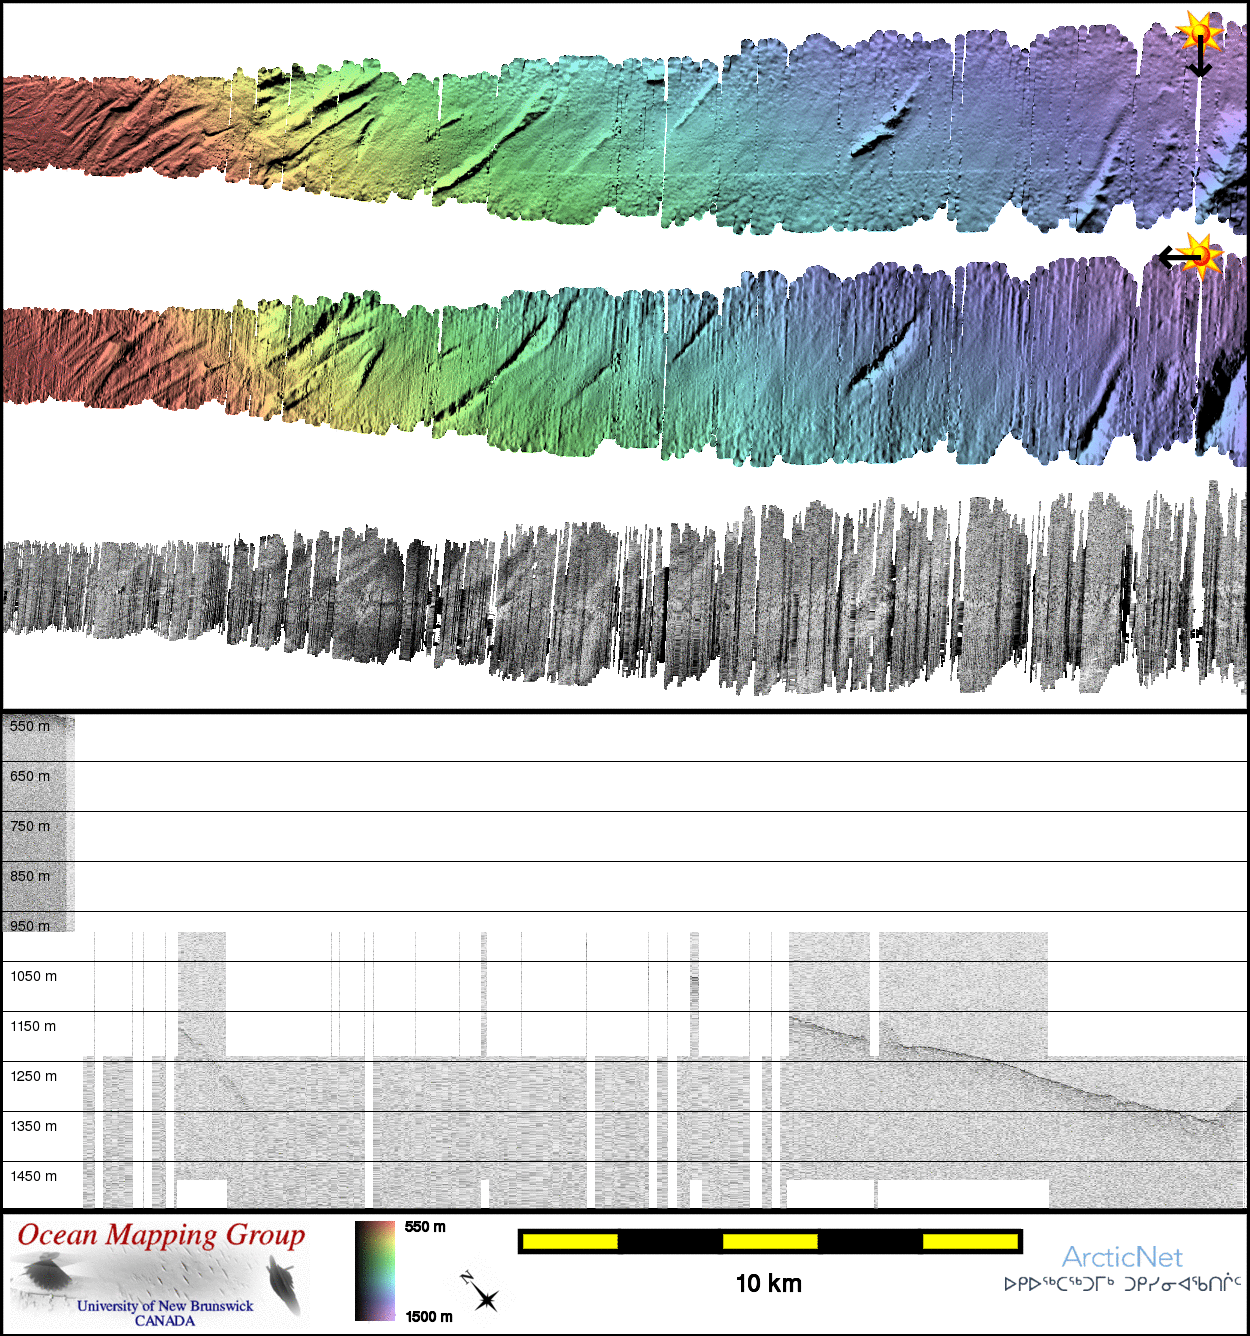Select the 550 m color legend label
Viewport: 1250px width, 1336px height.
[425, 1227]
